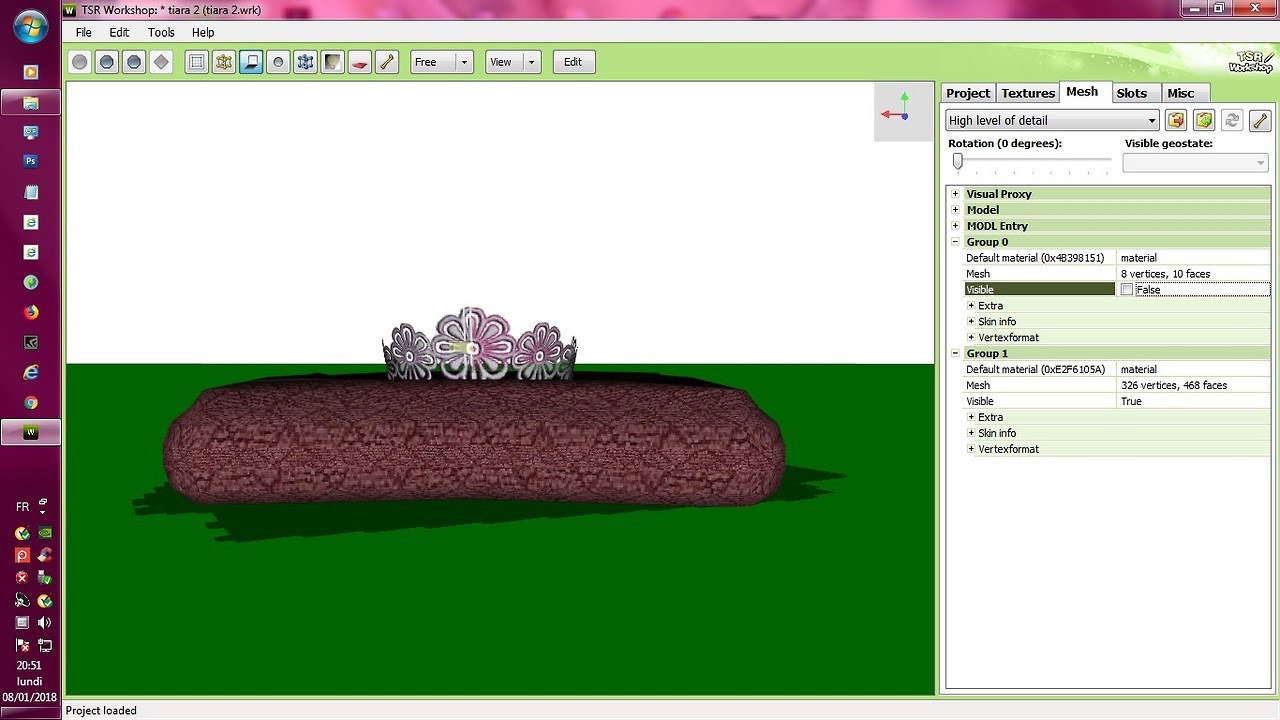Expand the Visual Proxy section
Viewport: 1280px width, 720px height.
pyautogui.click(x=955, y=194)
